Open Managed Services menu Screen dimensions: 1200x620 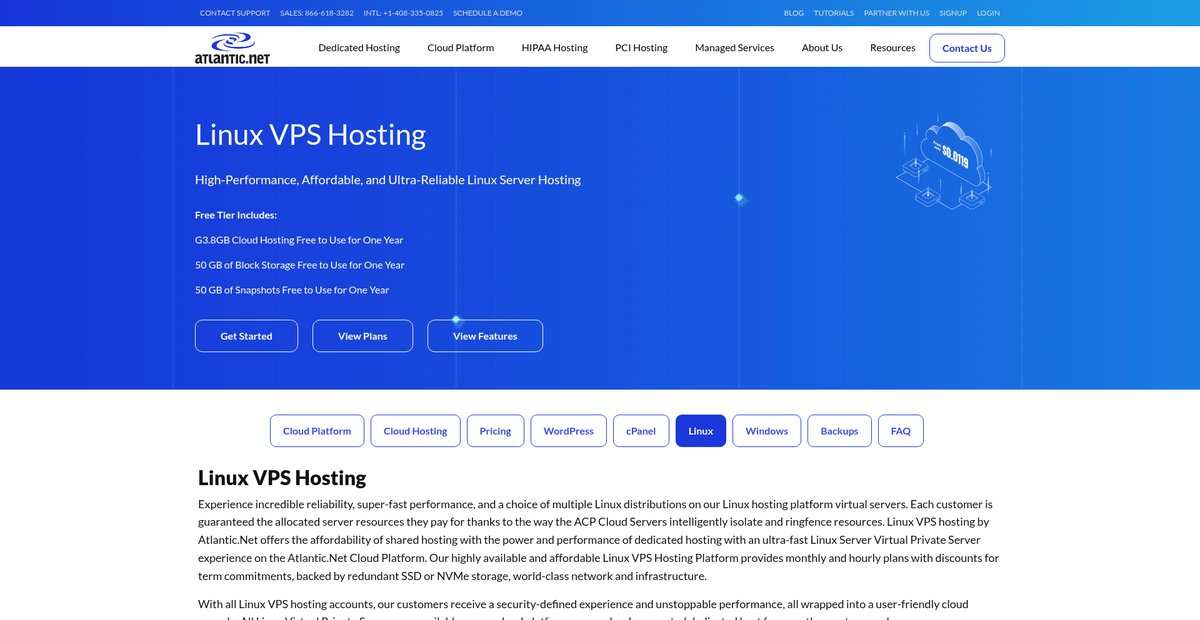click(735, 48)
